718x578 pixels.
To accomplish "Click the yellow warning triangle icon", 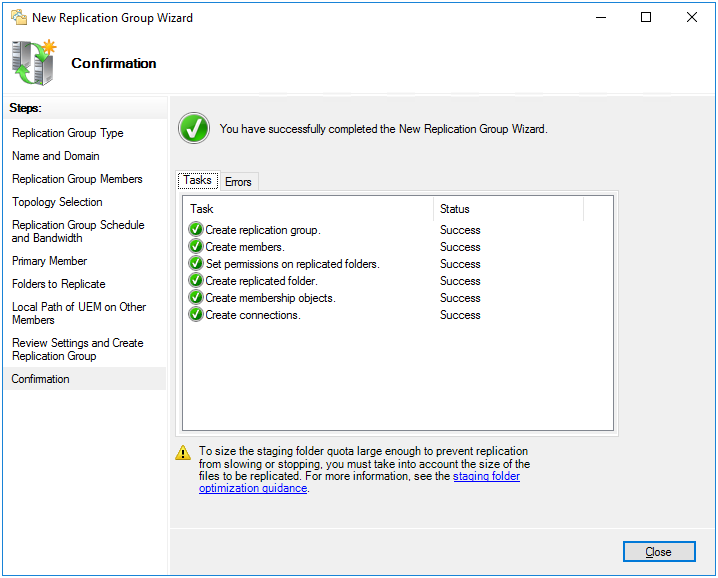I will point(183,452).
